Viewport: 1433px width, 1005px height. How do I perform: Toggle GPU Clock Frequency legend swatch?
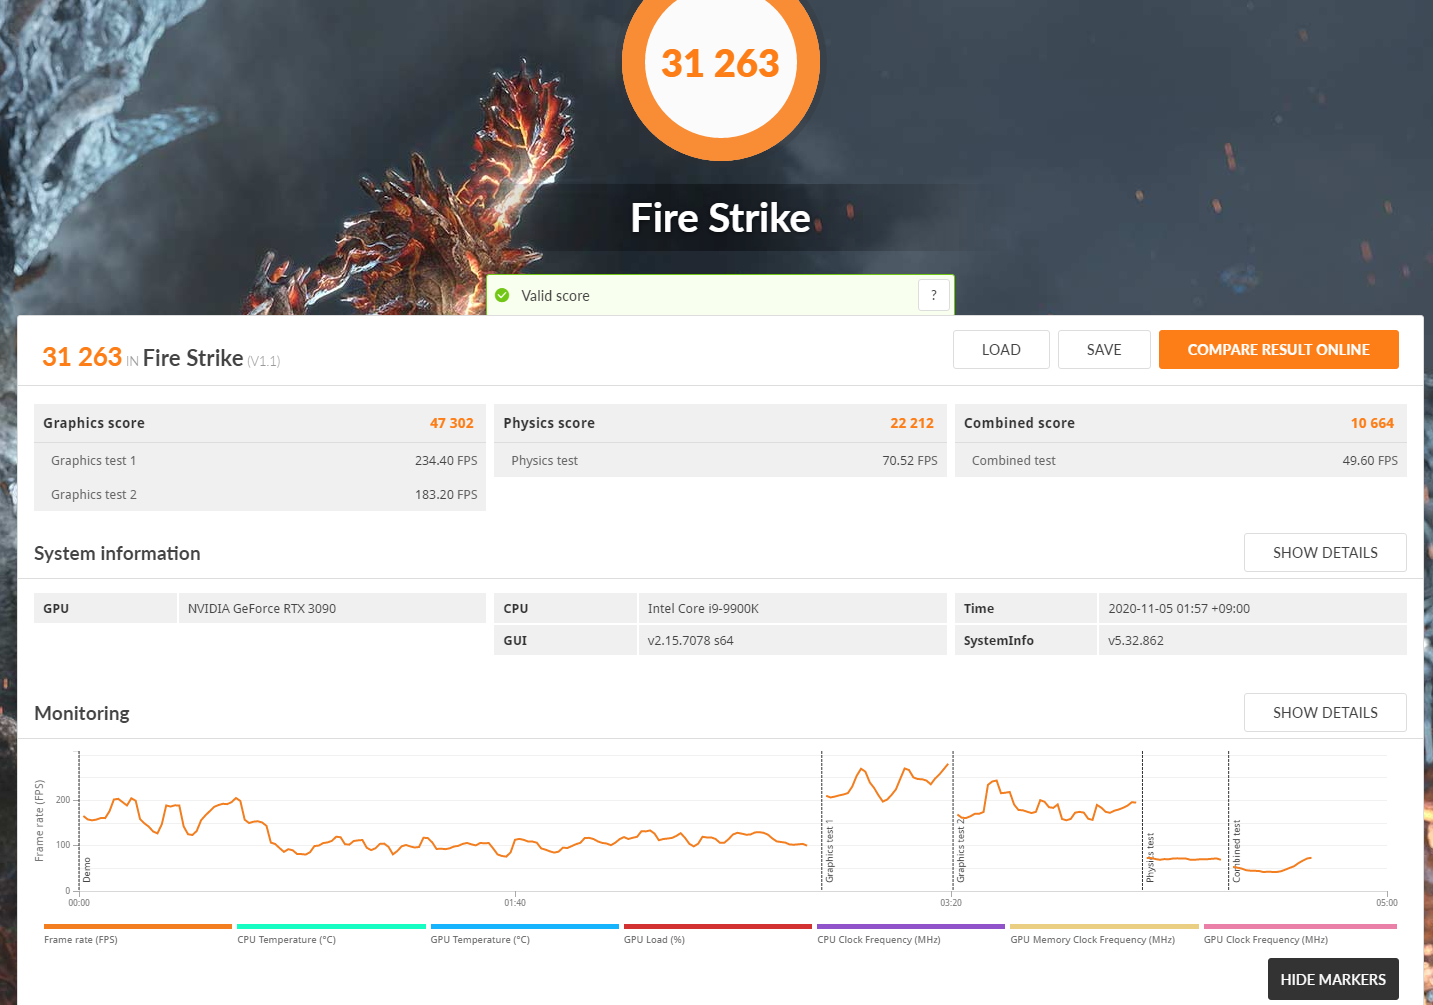(1300, 926)
